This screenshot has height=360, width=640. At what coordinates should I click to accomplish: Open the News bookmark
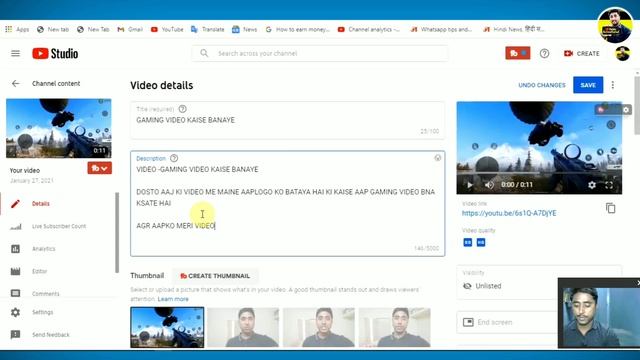(x=244, y=29)
